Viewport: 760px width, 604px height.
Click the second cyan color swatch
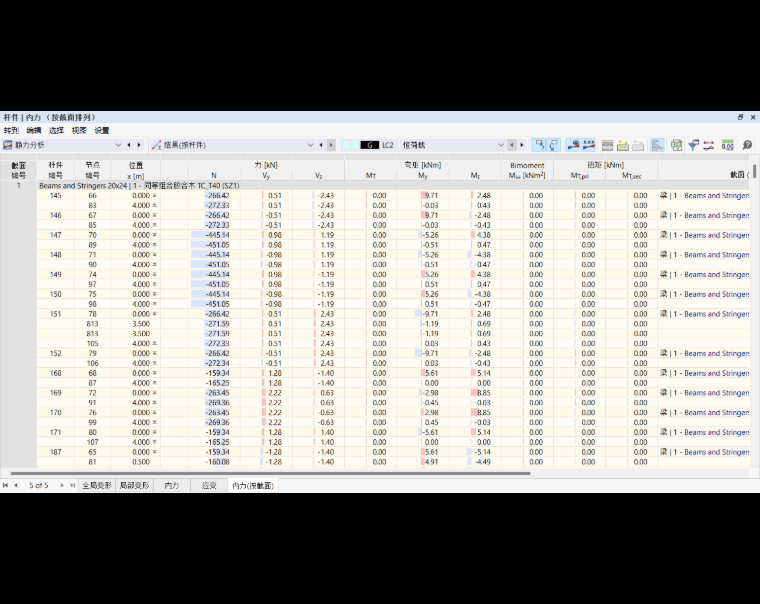[x=355, y=145]
